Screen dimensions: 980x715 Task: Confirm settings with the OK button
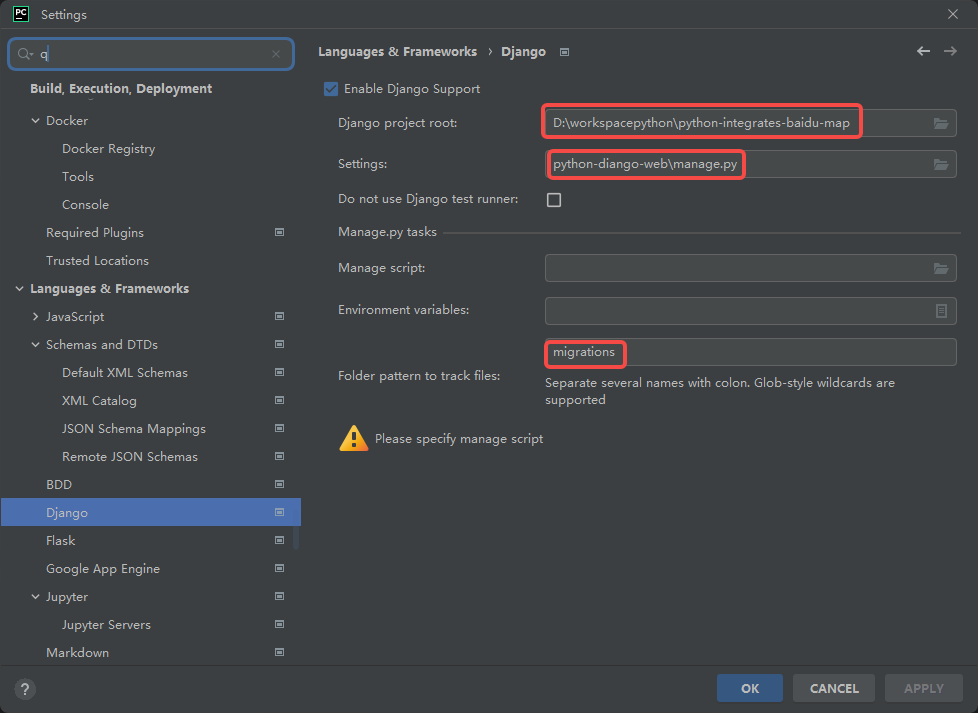click(x=749, y=689)
